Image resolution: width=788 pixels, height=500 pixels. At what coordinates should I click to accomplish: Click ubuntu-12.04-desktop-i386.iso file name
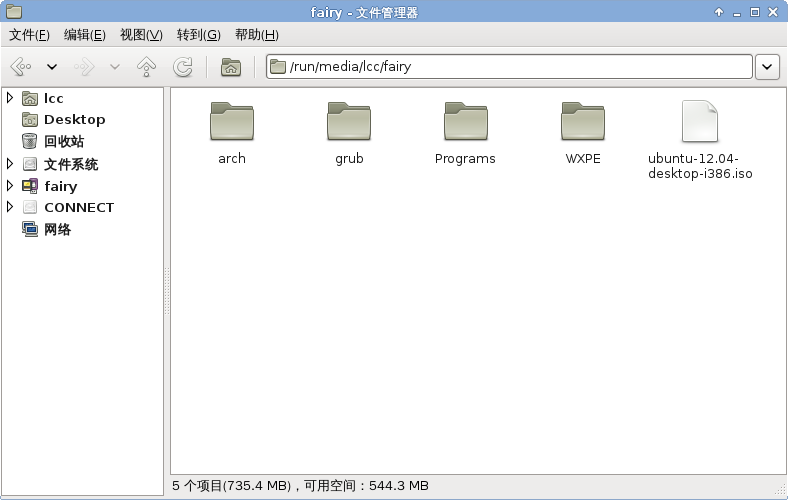pyautogui.click(x=700, y=166)
